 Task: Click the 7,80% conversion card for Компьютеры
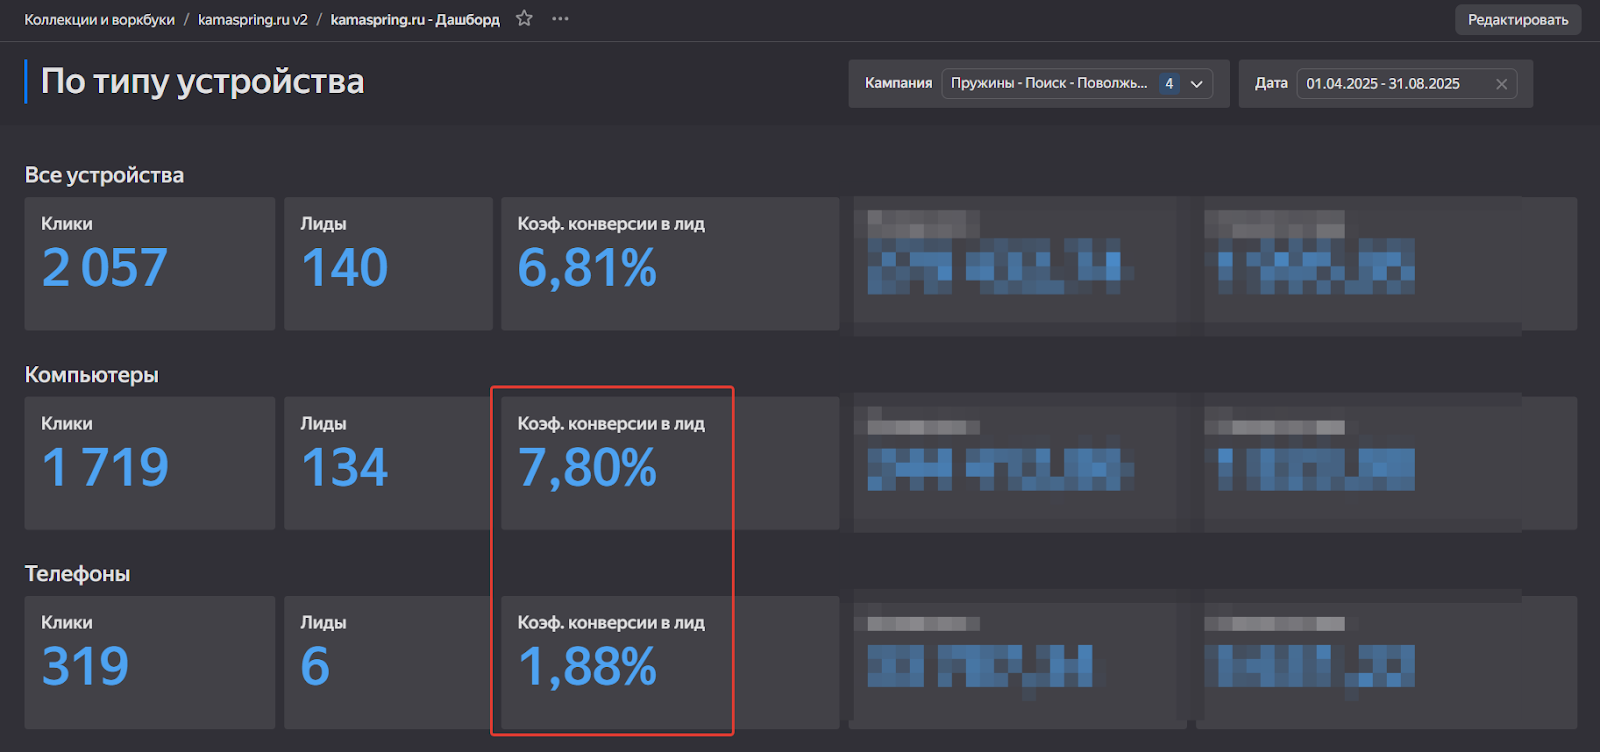669,463
